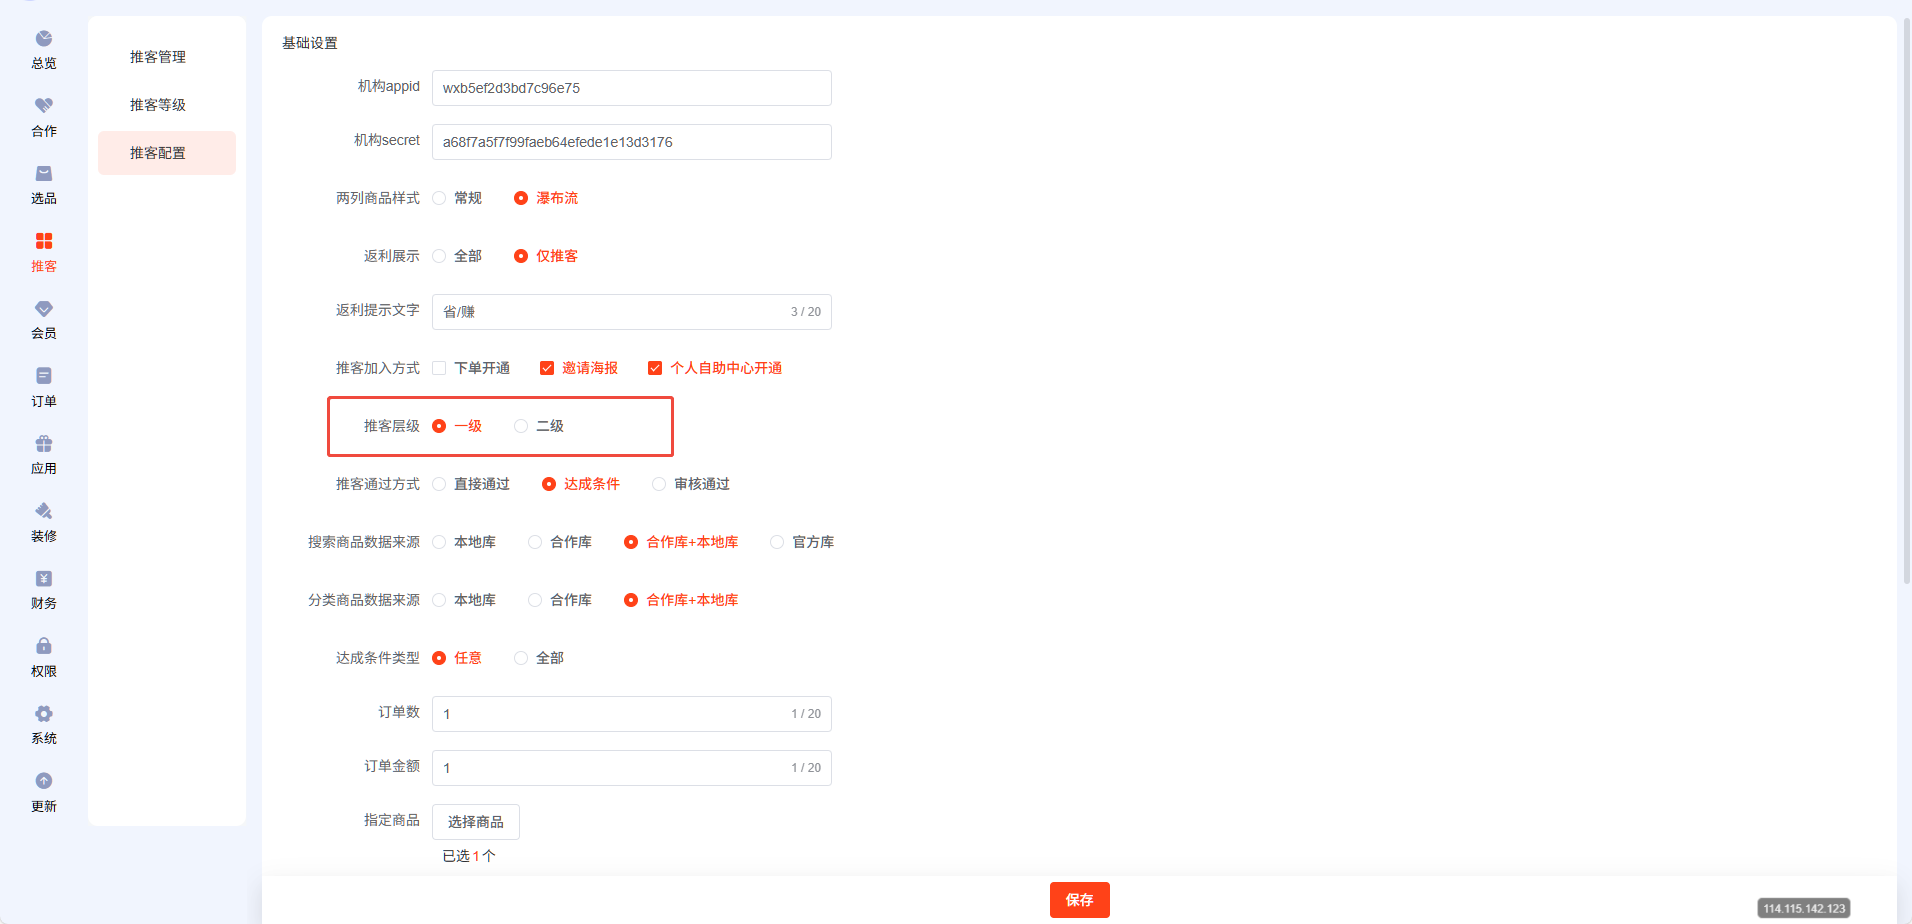Focus the 返利提示文字 input field

point(610,312)
